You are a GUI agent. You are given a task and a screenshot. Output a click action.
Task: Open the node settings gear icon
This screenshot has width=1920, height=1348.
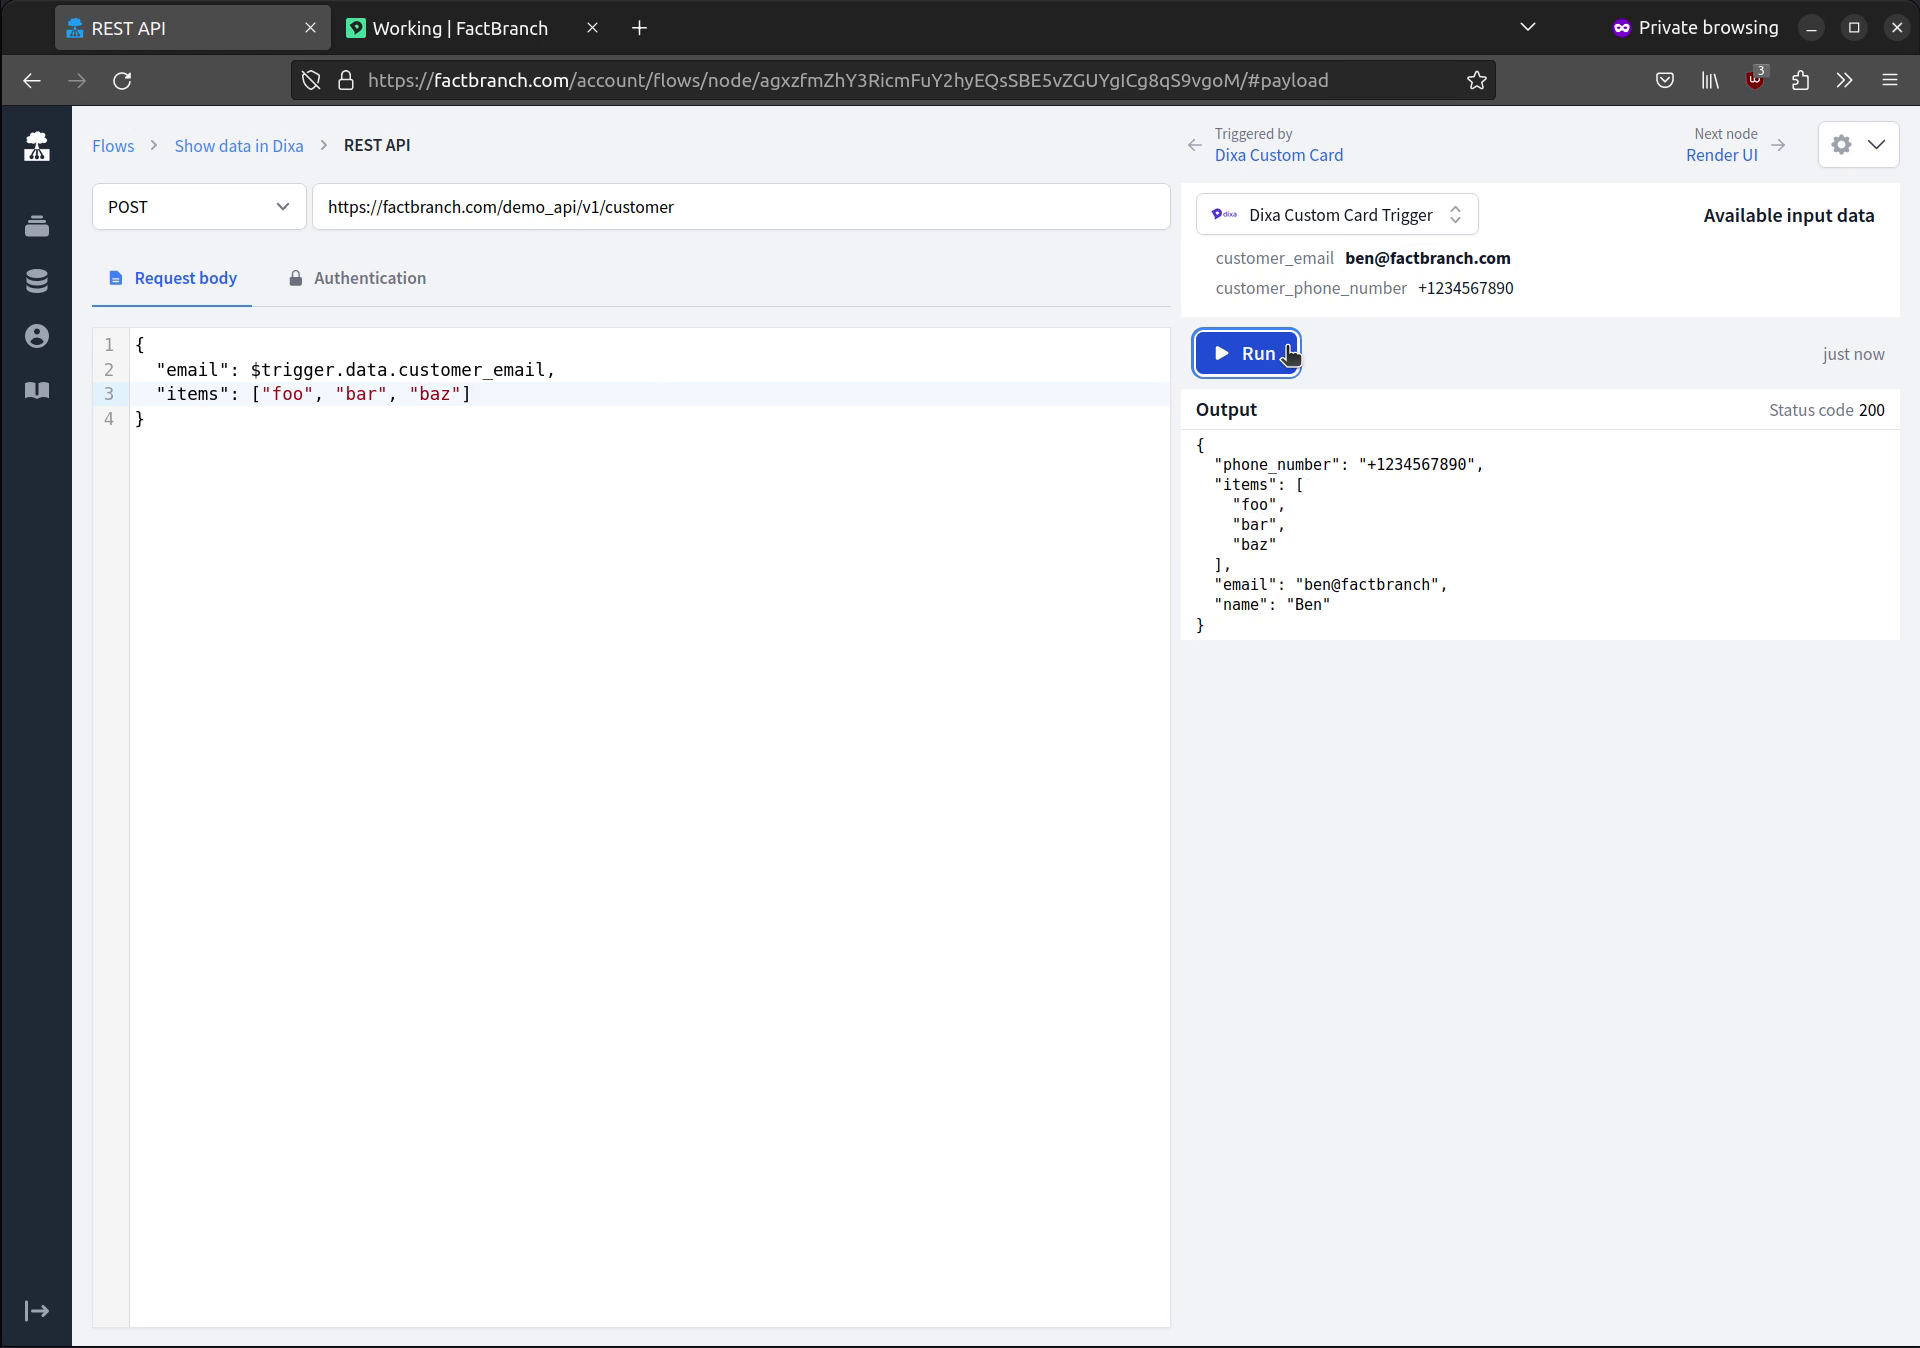click(x=1842, y=145)
